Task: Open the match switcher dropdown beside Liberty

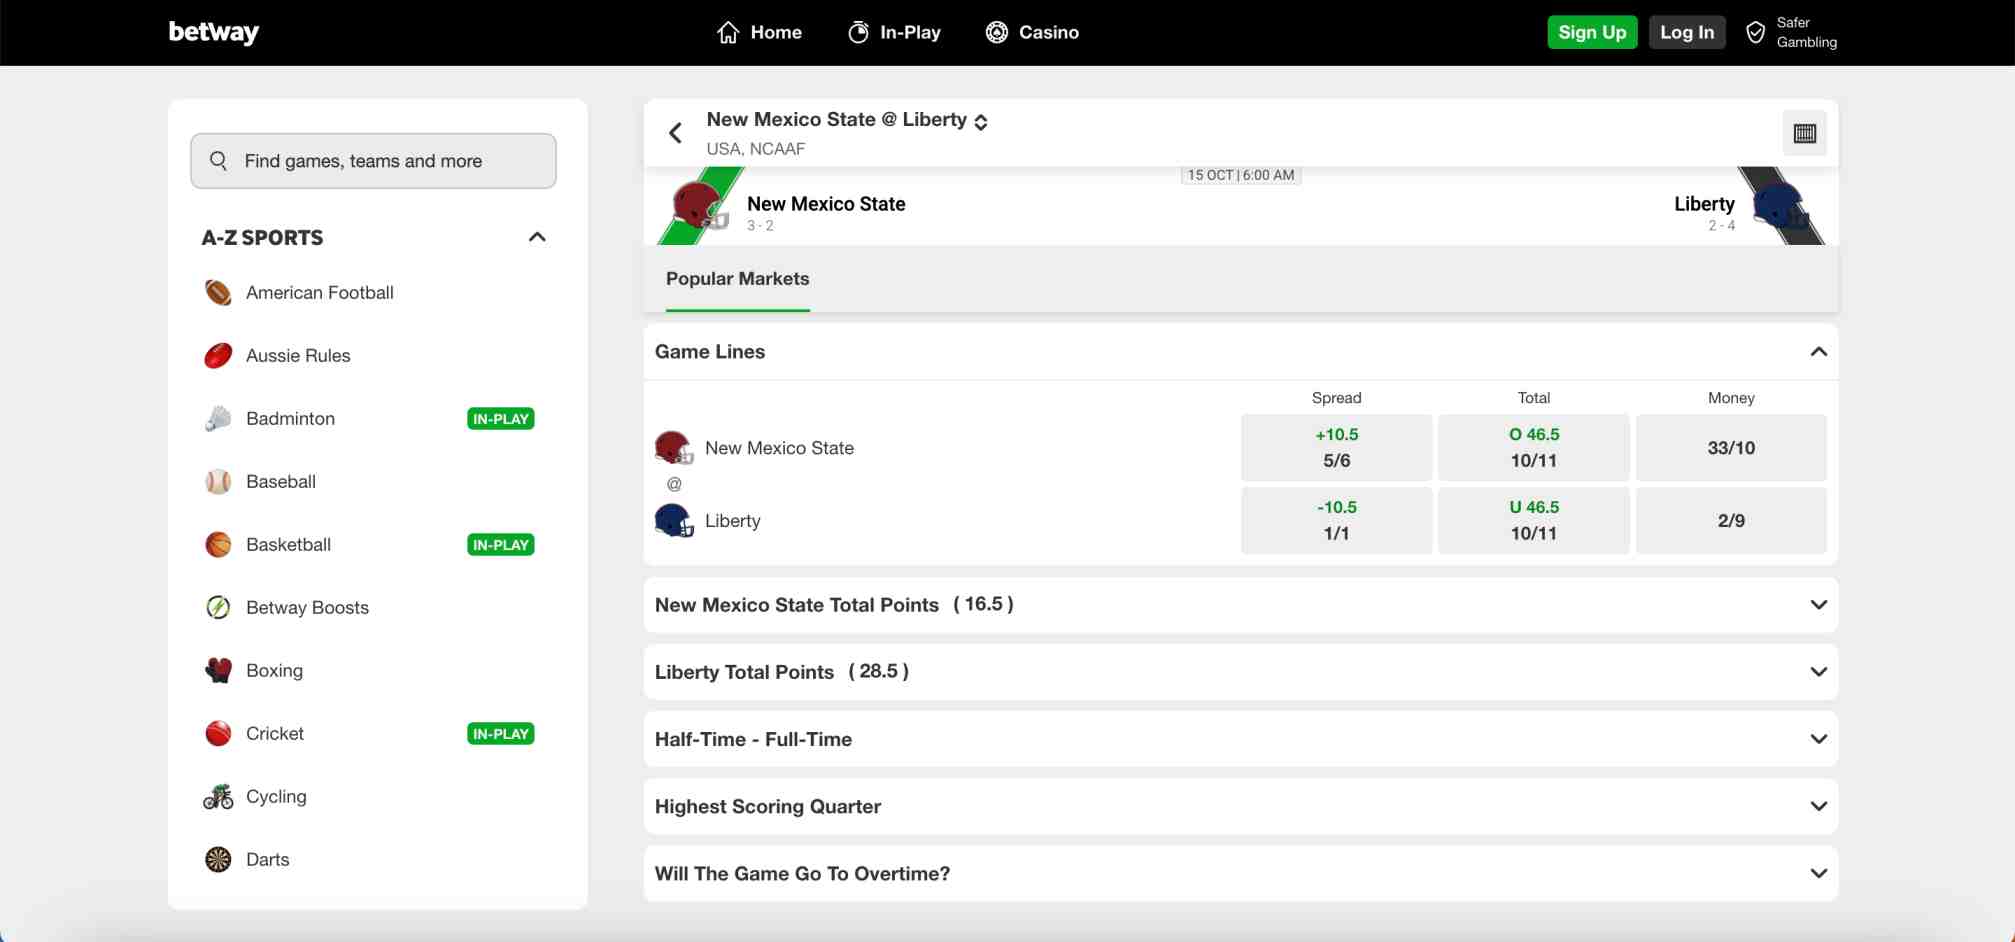Action: click(981, 121)
